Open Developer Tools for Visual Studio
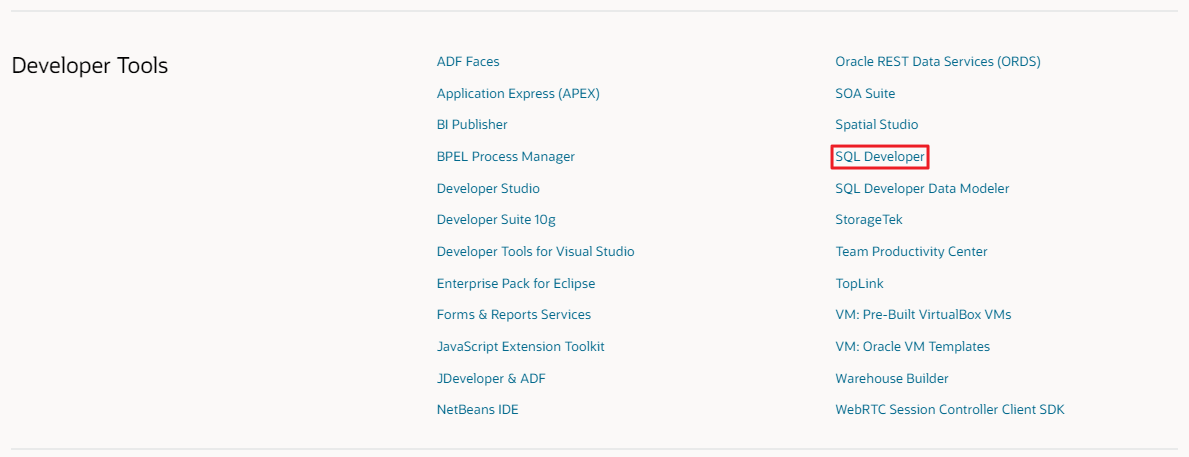This screenshot has width=1189, height=457. [x=535, y=251]
